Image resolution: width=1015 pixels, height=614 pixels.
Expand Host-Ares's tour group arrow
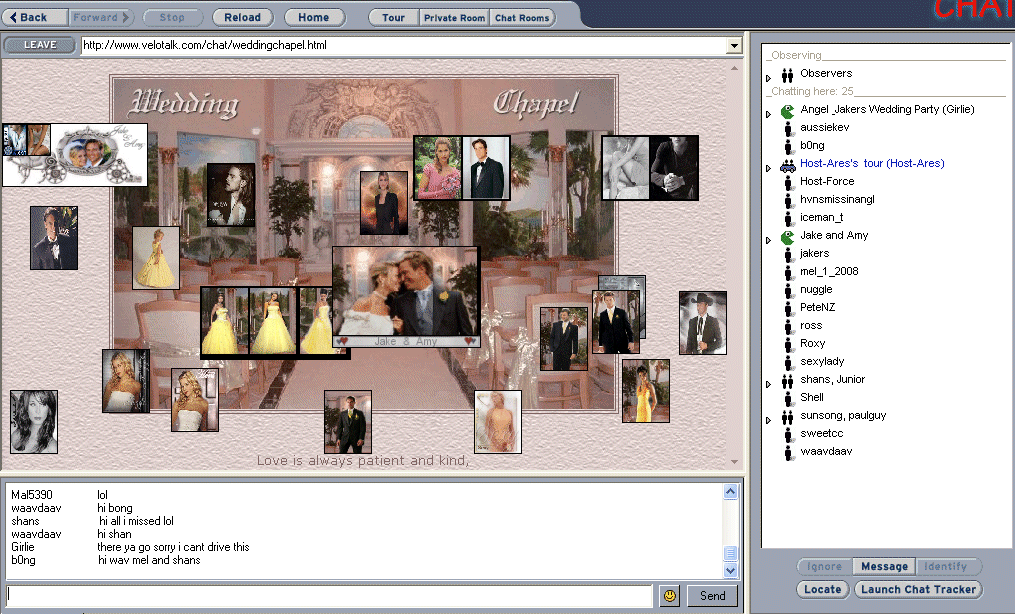click(x=768, y=167)
